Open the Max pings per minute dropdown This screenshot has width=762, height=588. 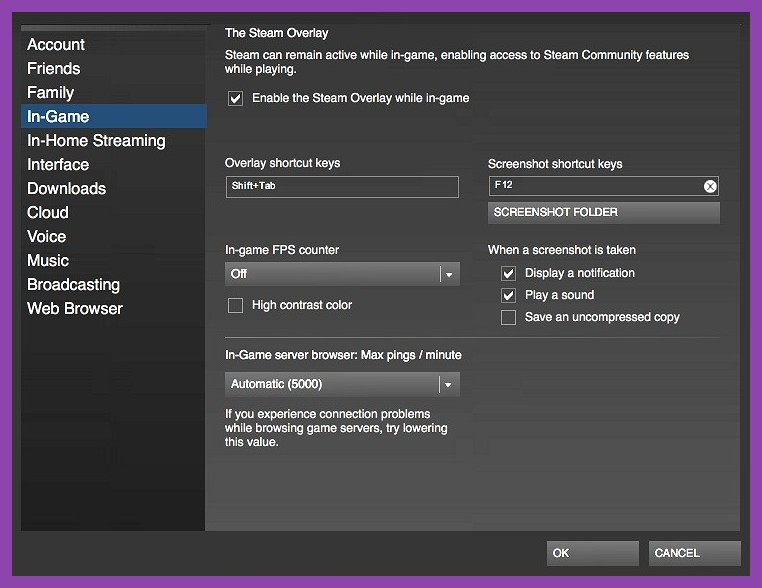coord(342,384)
